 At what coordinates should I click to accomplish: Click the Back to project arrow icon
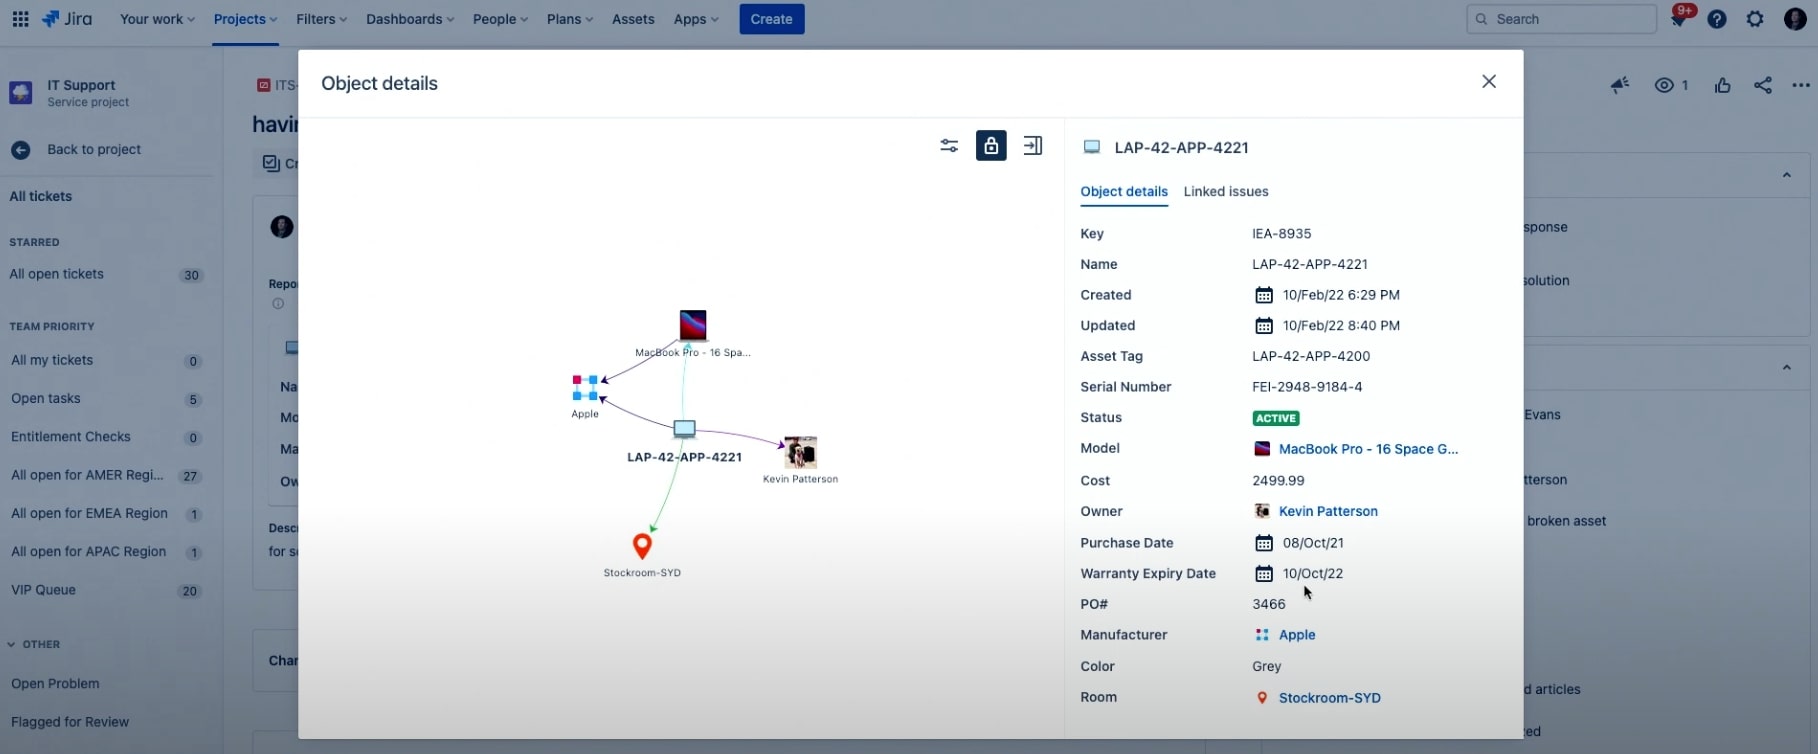[21, 150]
